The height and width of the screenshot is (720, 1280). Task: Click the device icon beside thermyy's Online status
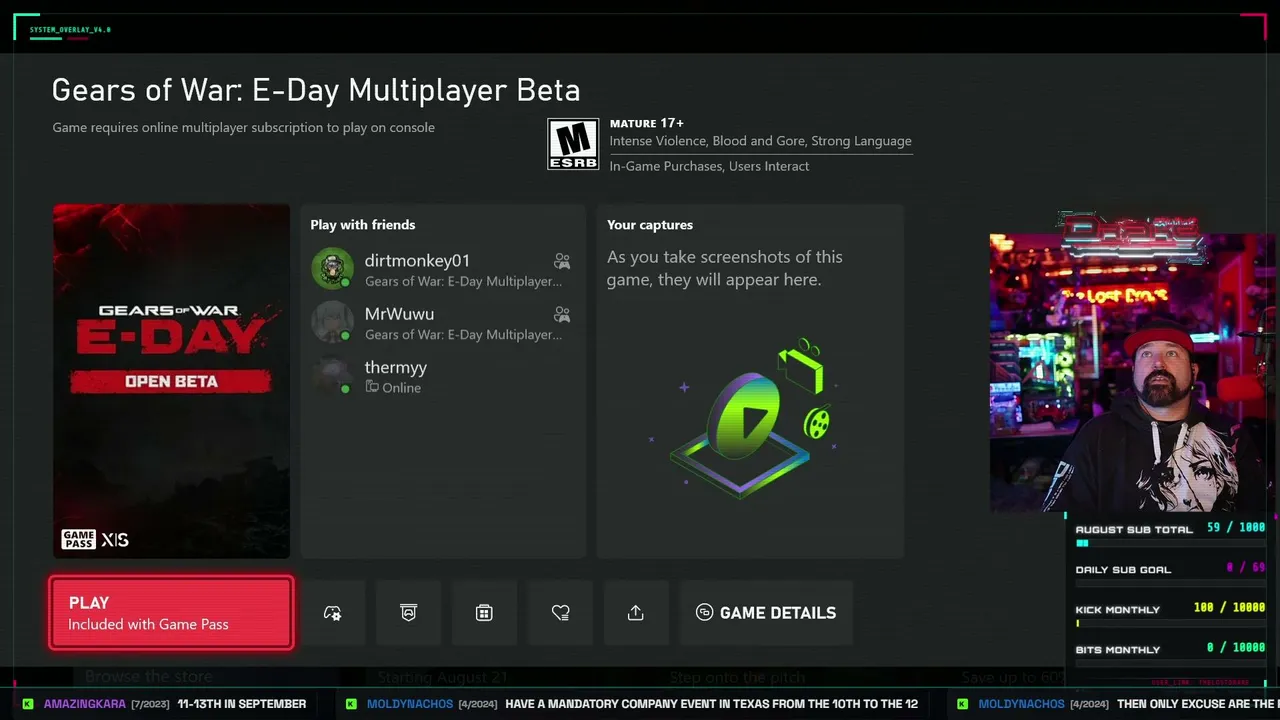point(371,387)
